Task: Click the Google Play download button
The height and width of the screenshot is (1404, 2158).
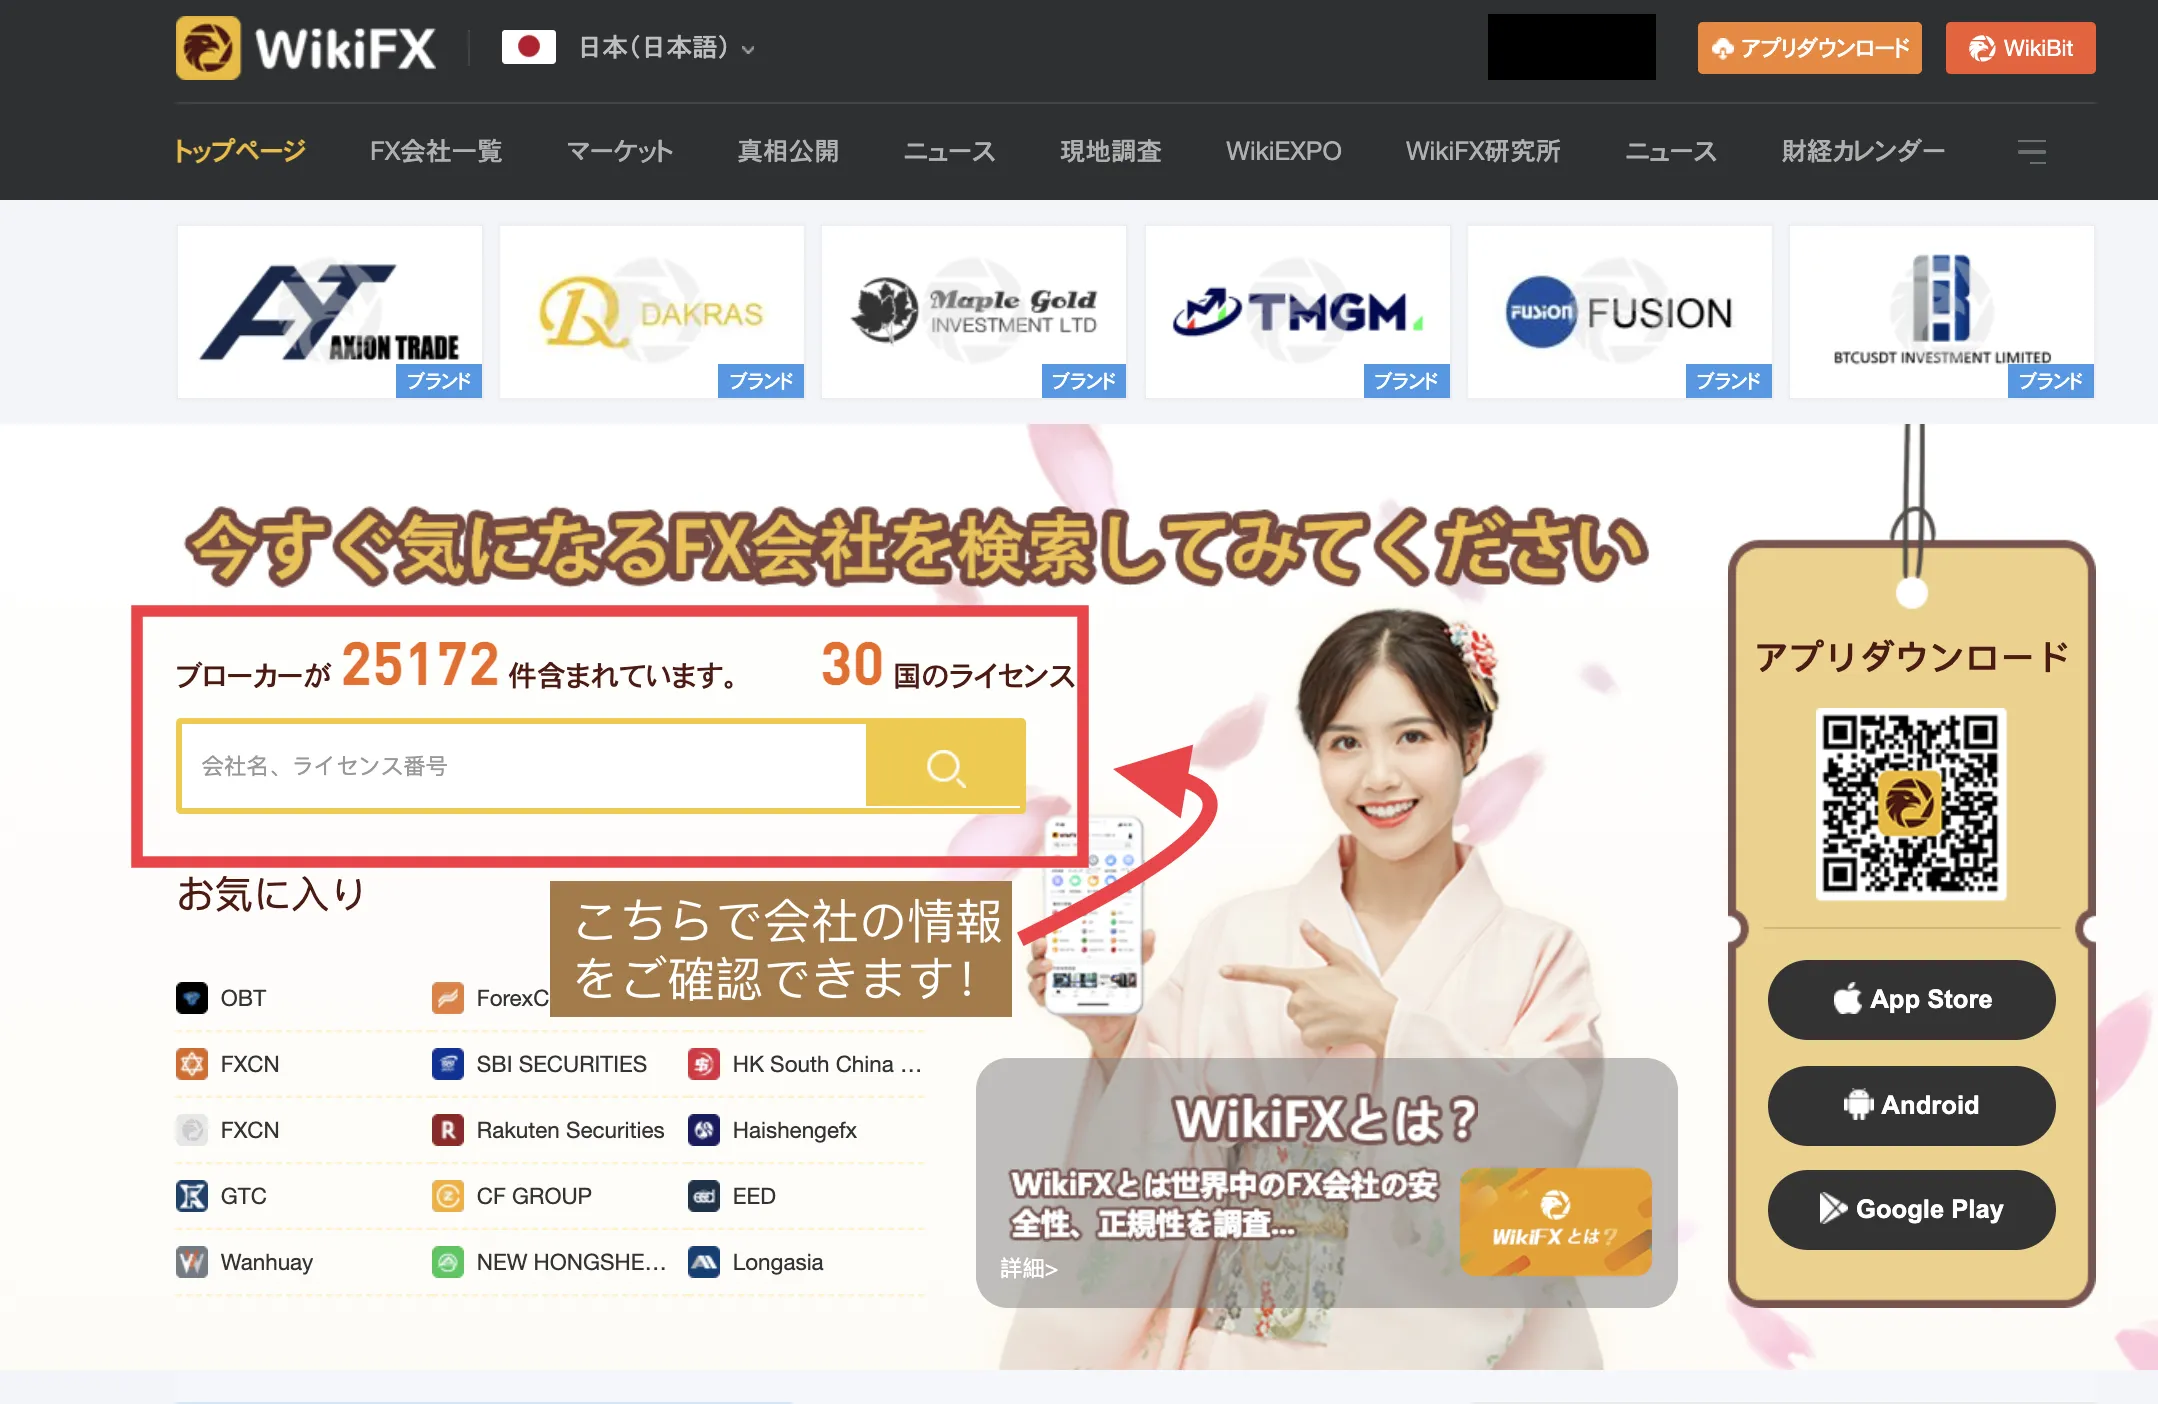Action: pos(1911,1209)
